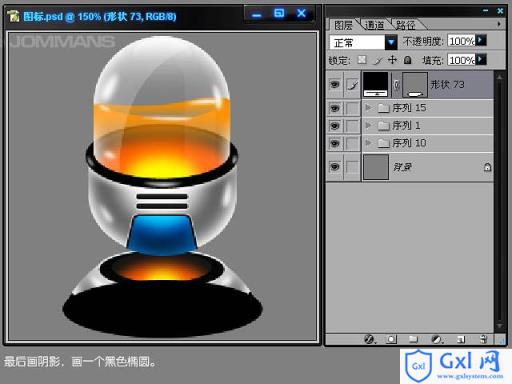Add a layer mask with the mask icon
512x384 pixels.
pos(391,339)
